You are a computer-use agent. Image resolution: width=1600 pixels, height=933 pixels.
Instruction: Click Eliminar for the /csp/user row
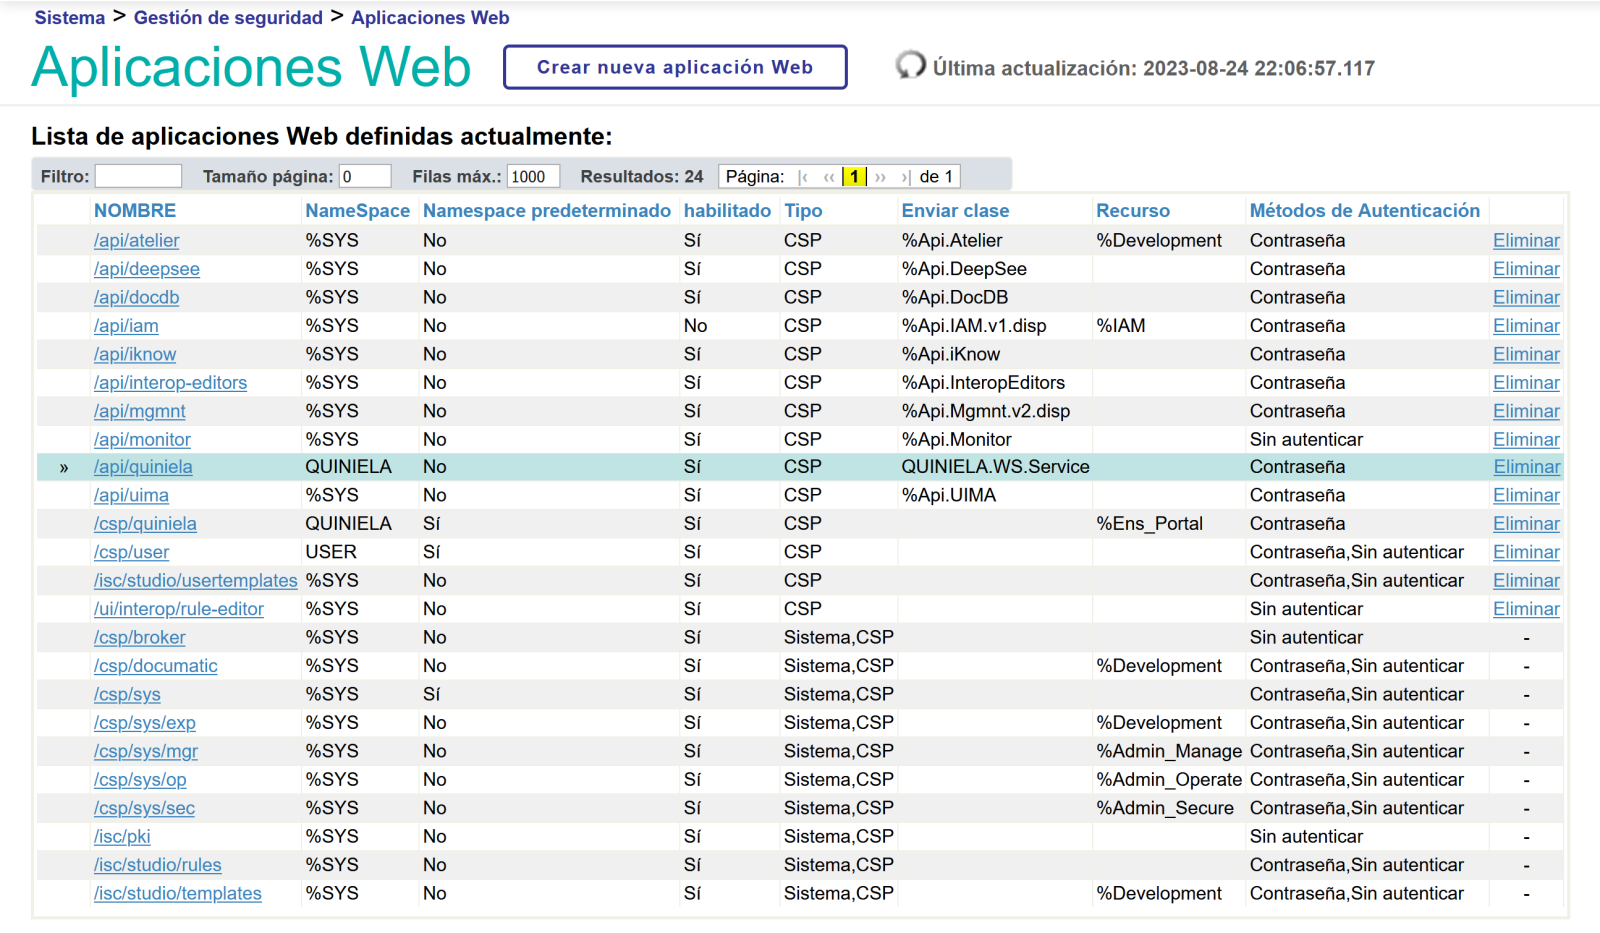click(x=1526, y=552)
